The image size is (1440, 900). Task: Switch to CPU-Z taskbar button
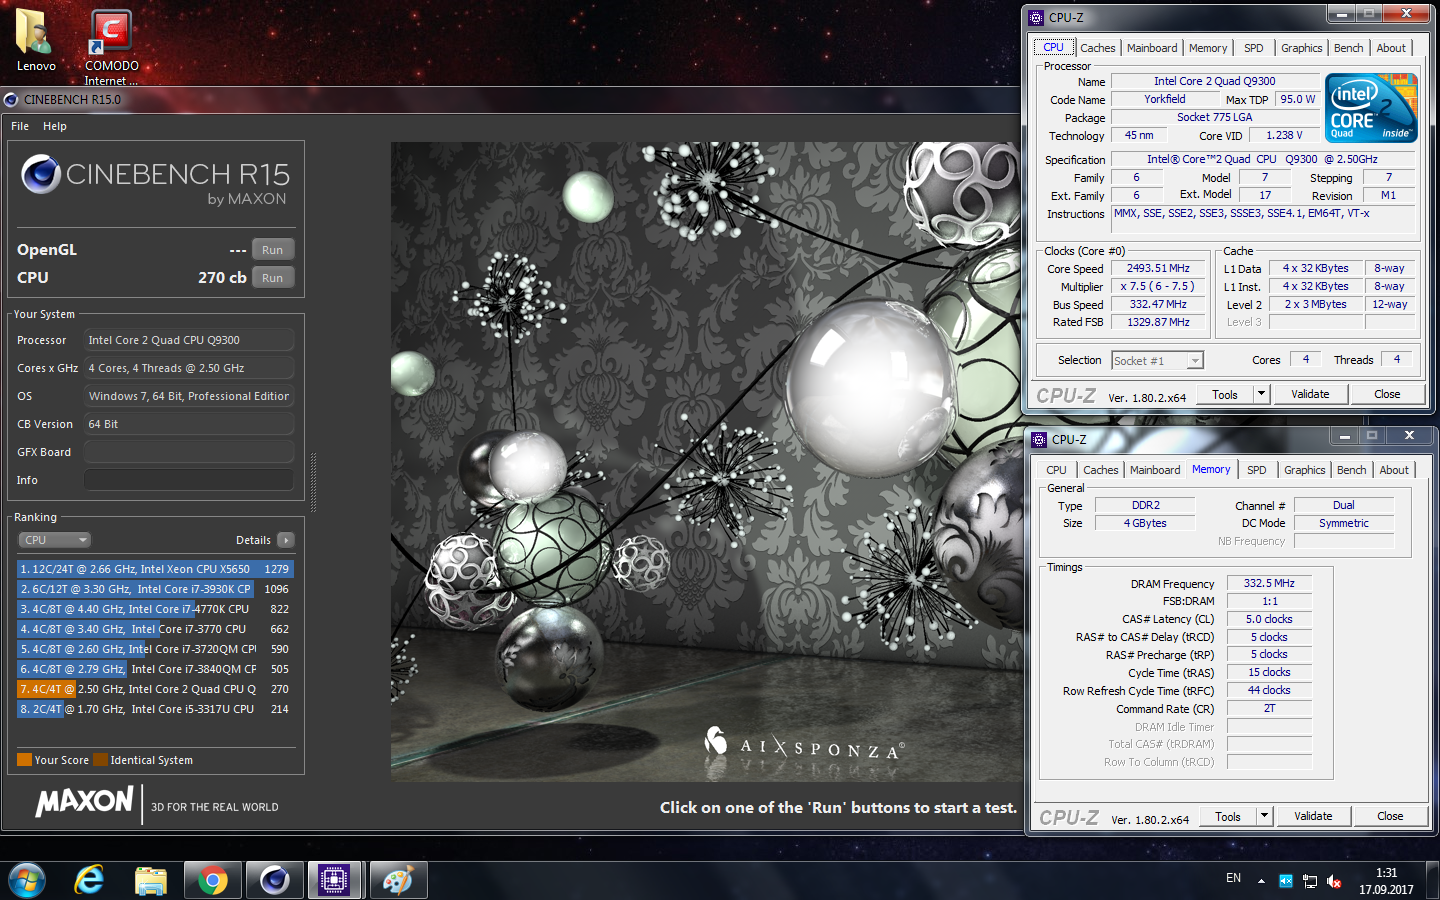pos(335,880)
